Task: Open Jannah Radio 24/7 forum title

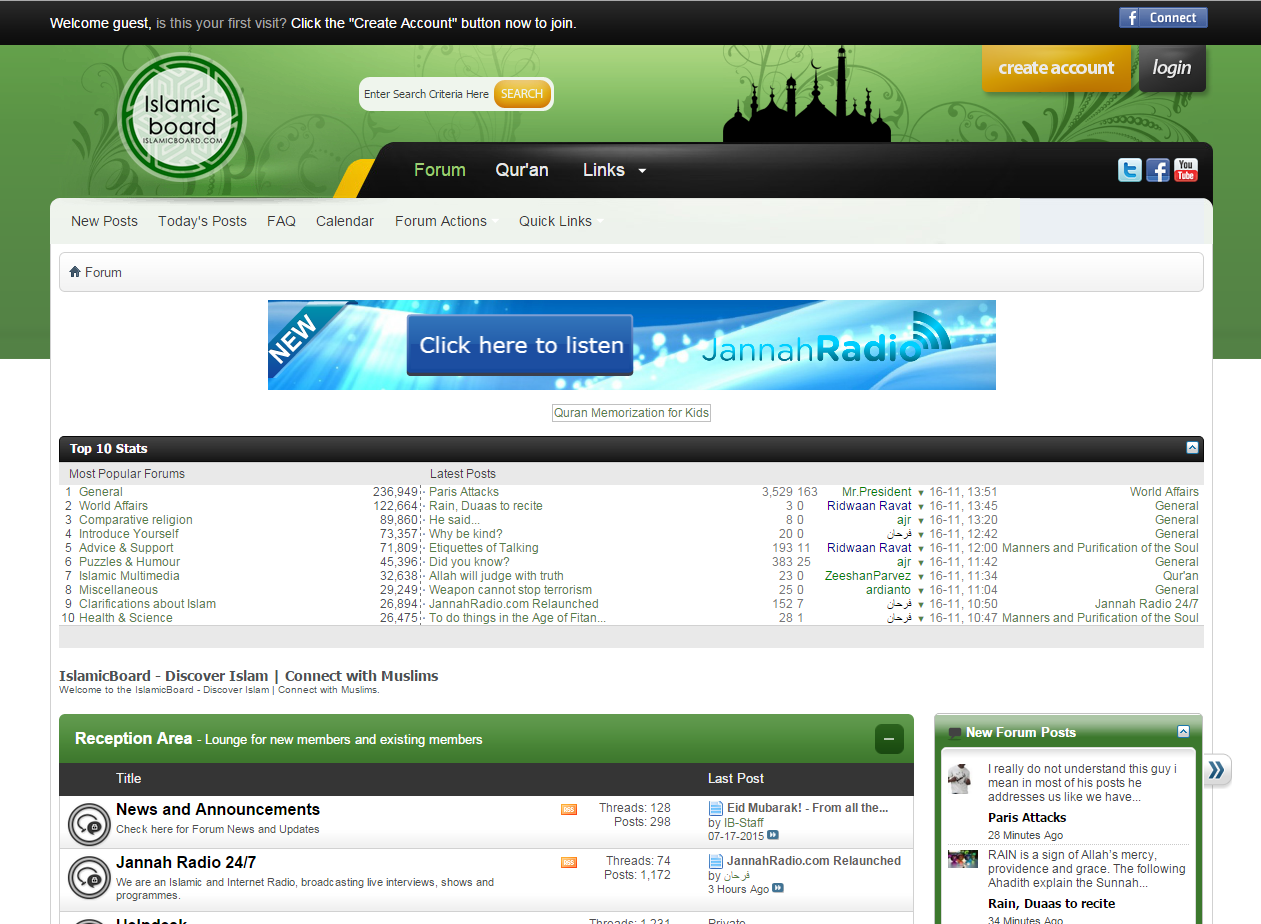Action: pyautogui.click(x=186, y=863)
